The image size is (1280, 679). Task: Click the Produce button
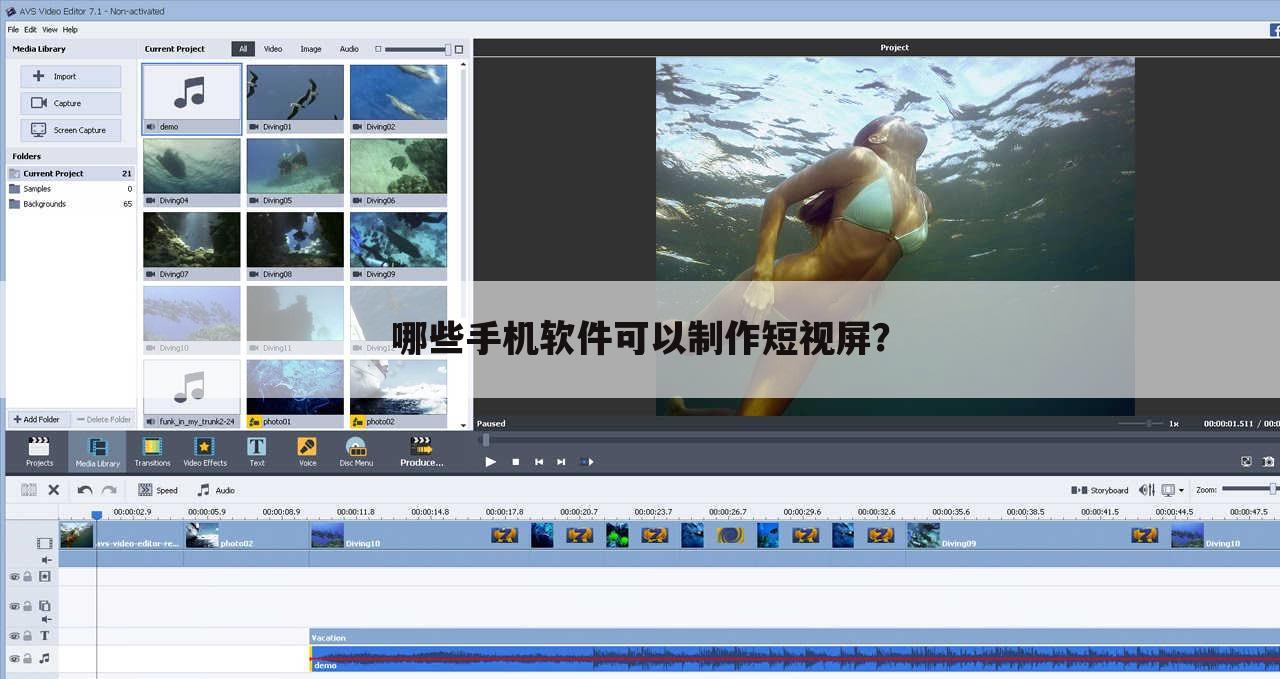click(x=422, y=452)
